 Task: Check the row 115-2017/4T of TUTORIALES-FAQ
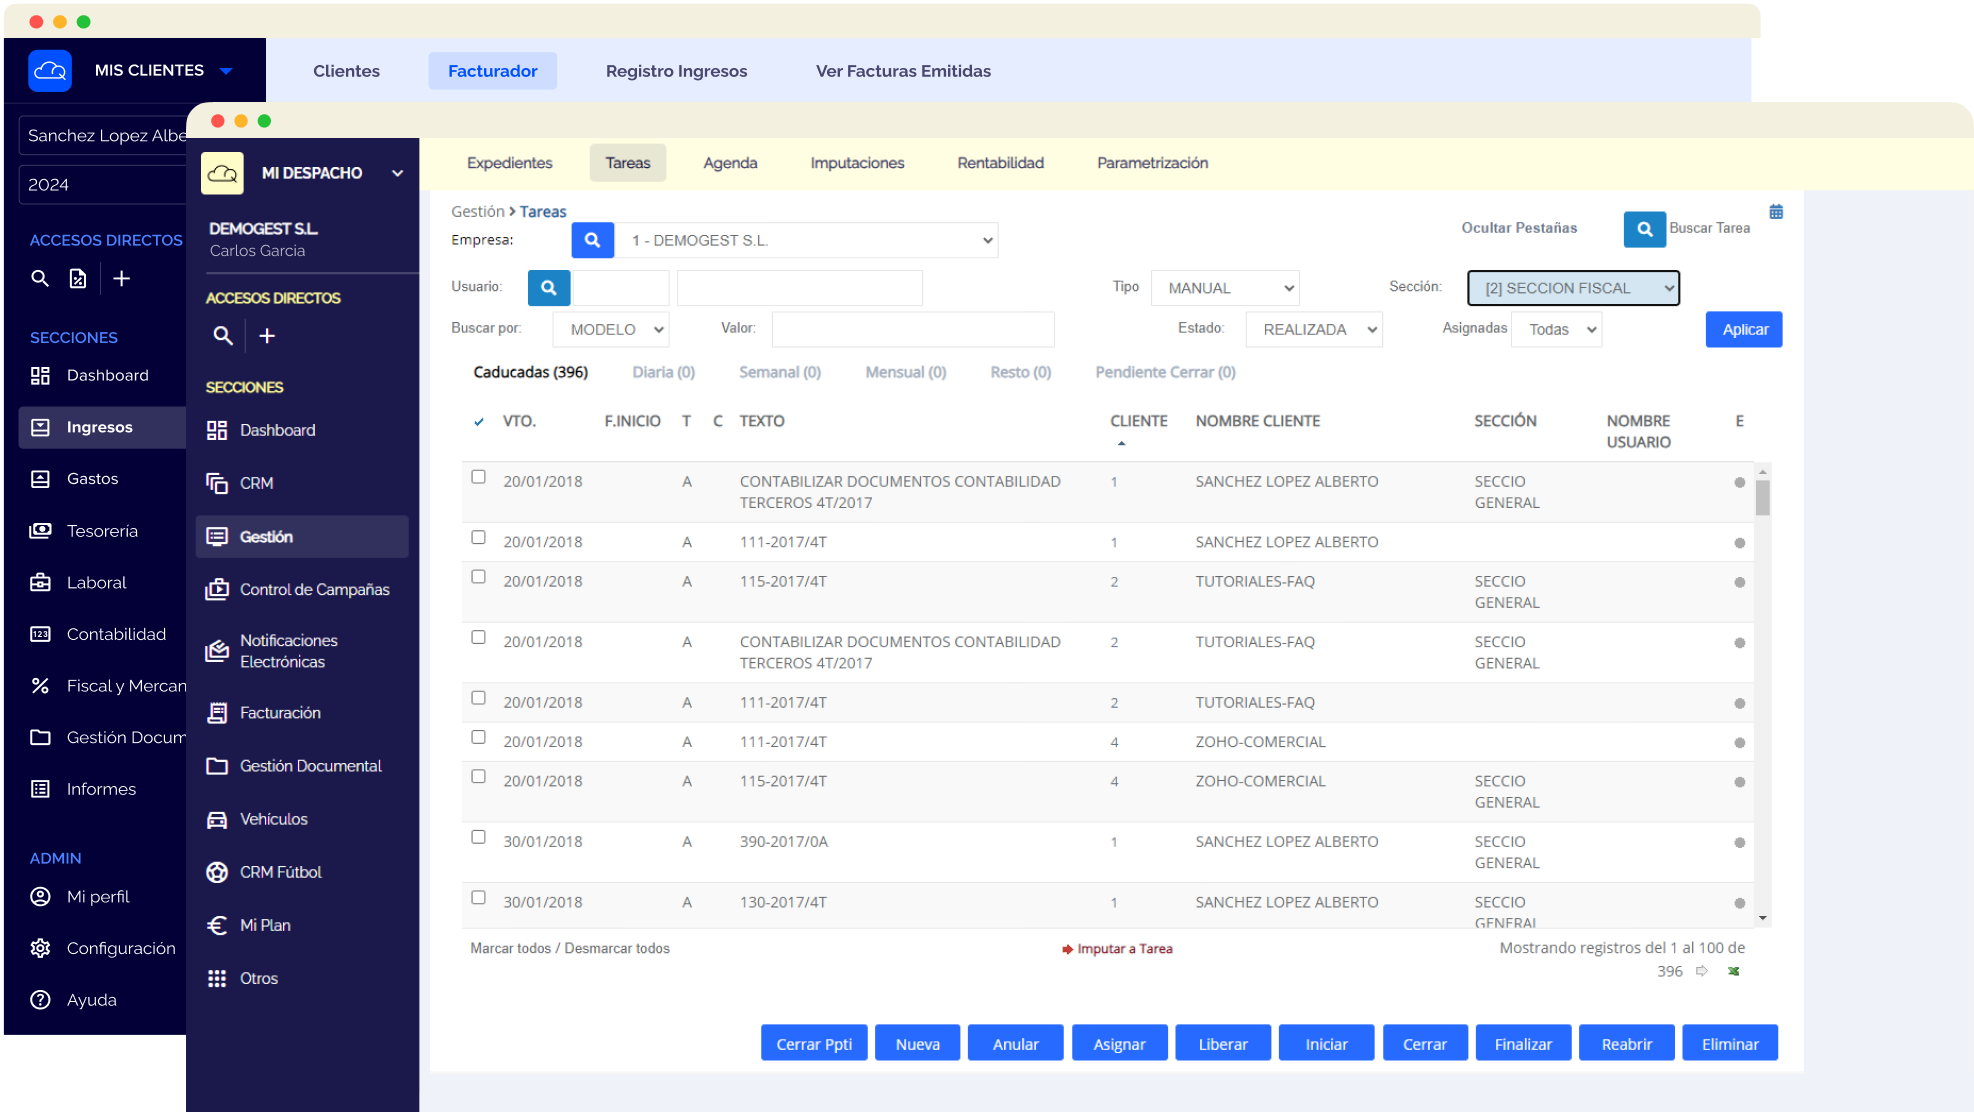coord(478,577)
